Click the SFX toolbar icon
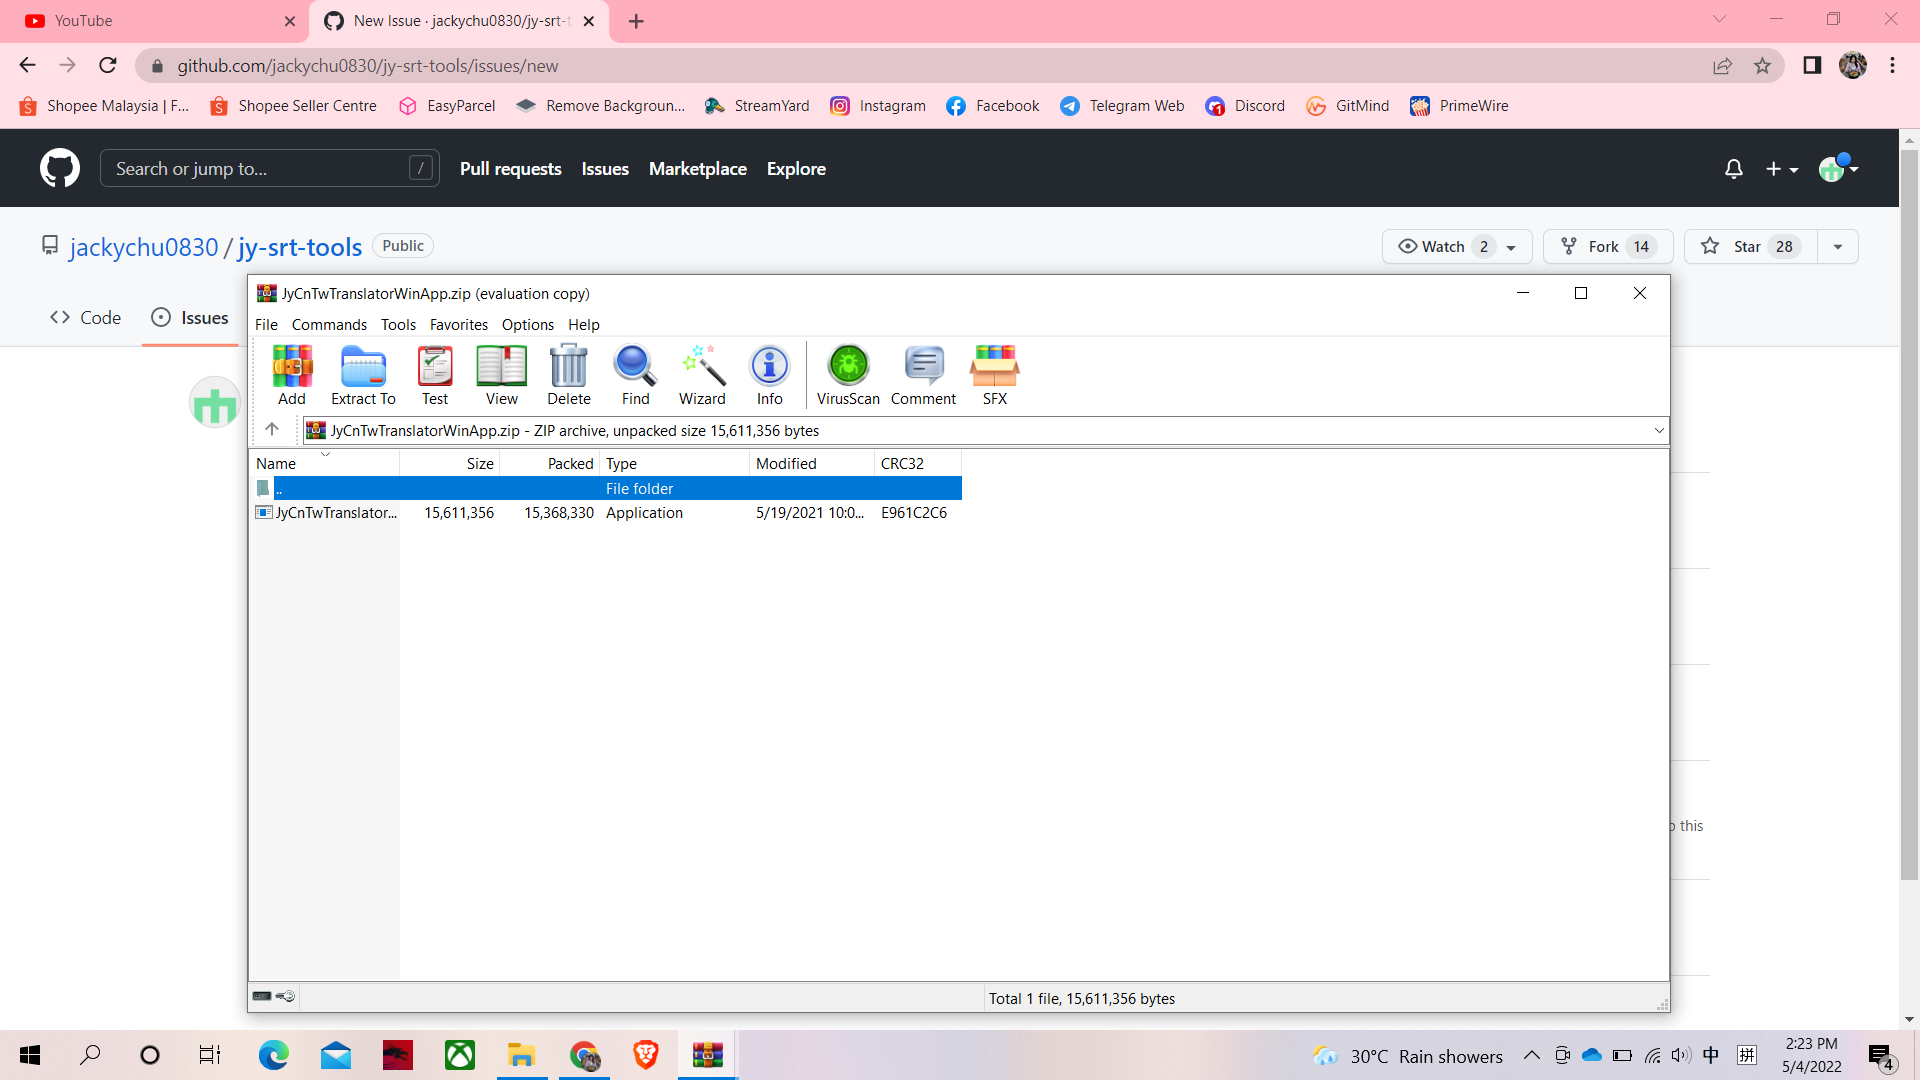1920x1080 pixels. pyautogui.click(x=994, y=375)
